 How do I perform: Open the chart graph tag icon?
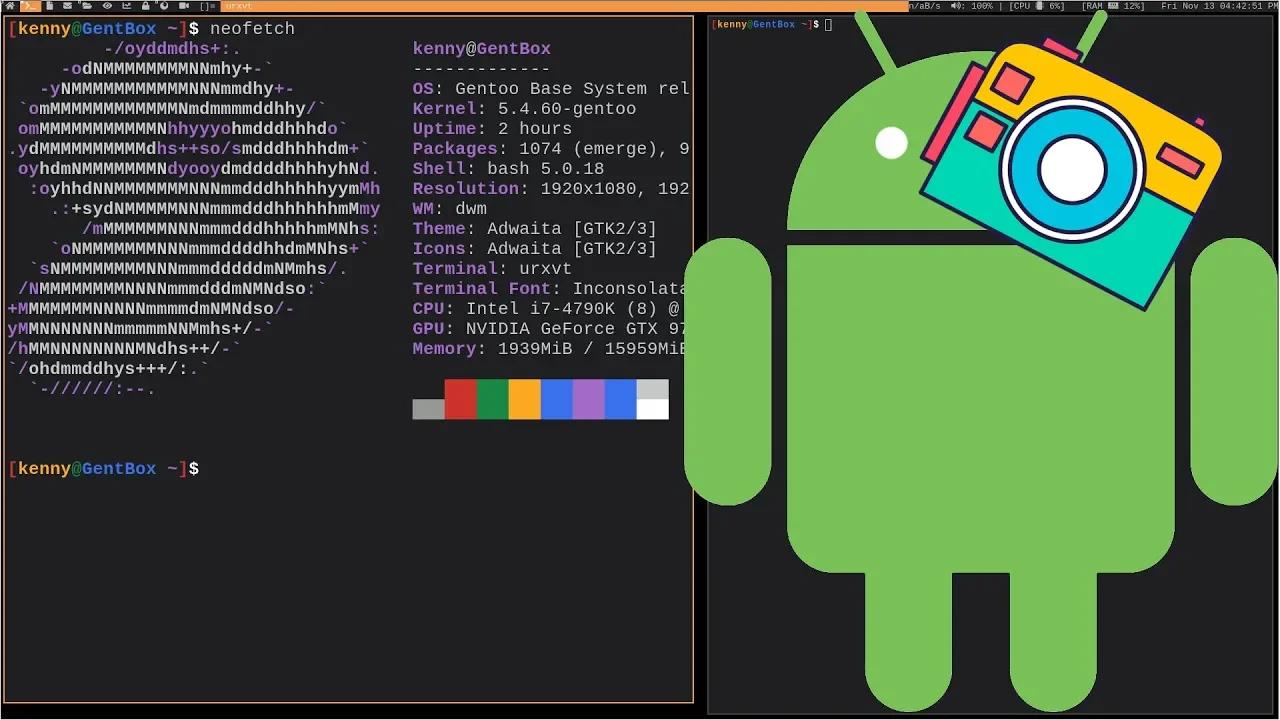coord(125,5)
